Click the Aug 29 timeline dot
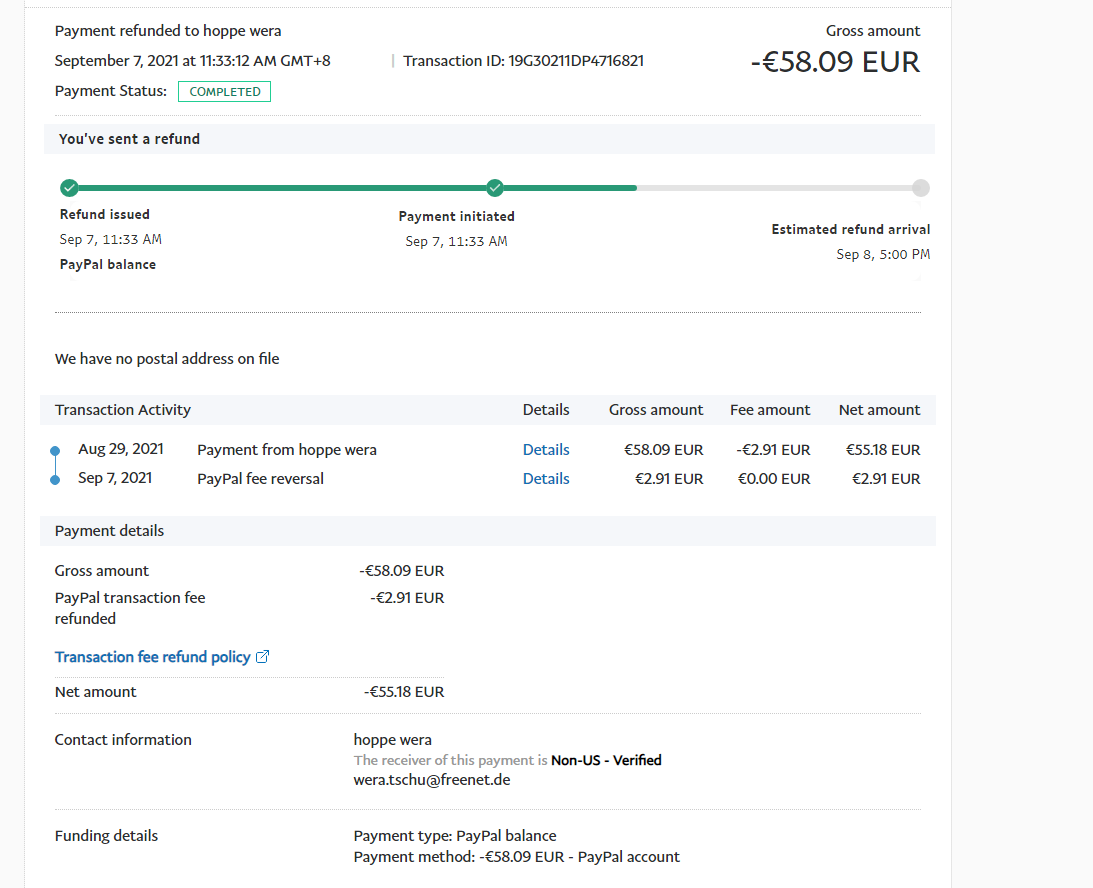 (x=55, y=451)
